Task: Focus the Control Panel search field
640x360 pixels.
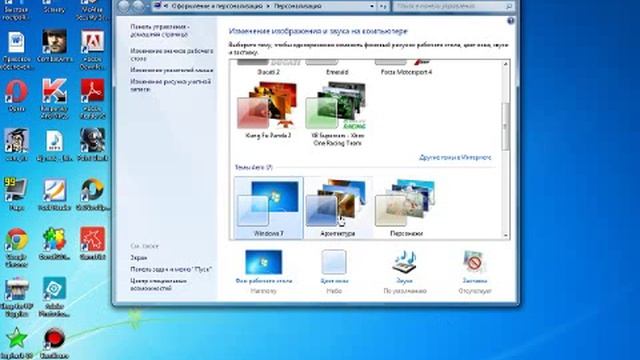Action: point(453,6)
